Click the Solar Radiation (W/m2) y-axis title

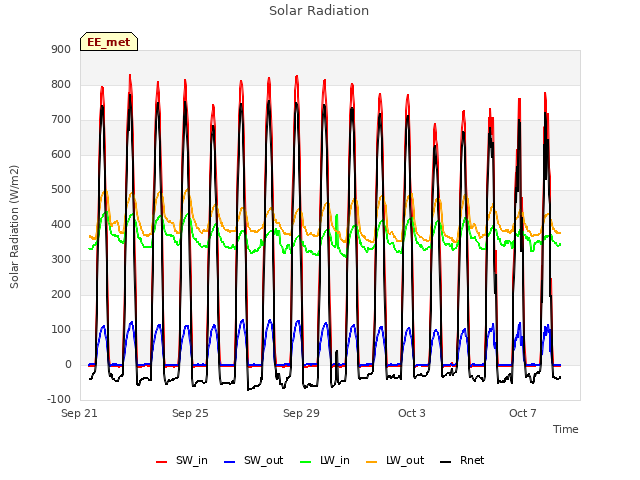[14, 227]
